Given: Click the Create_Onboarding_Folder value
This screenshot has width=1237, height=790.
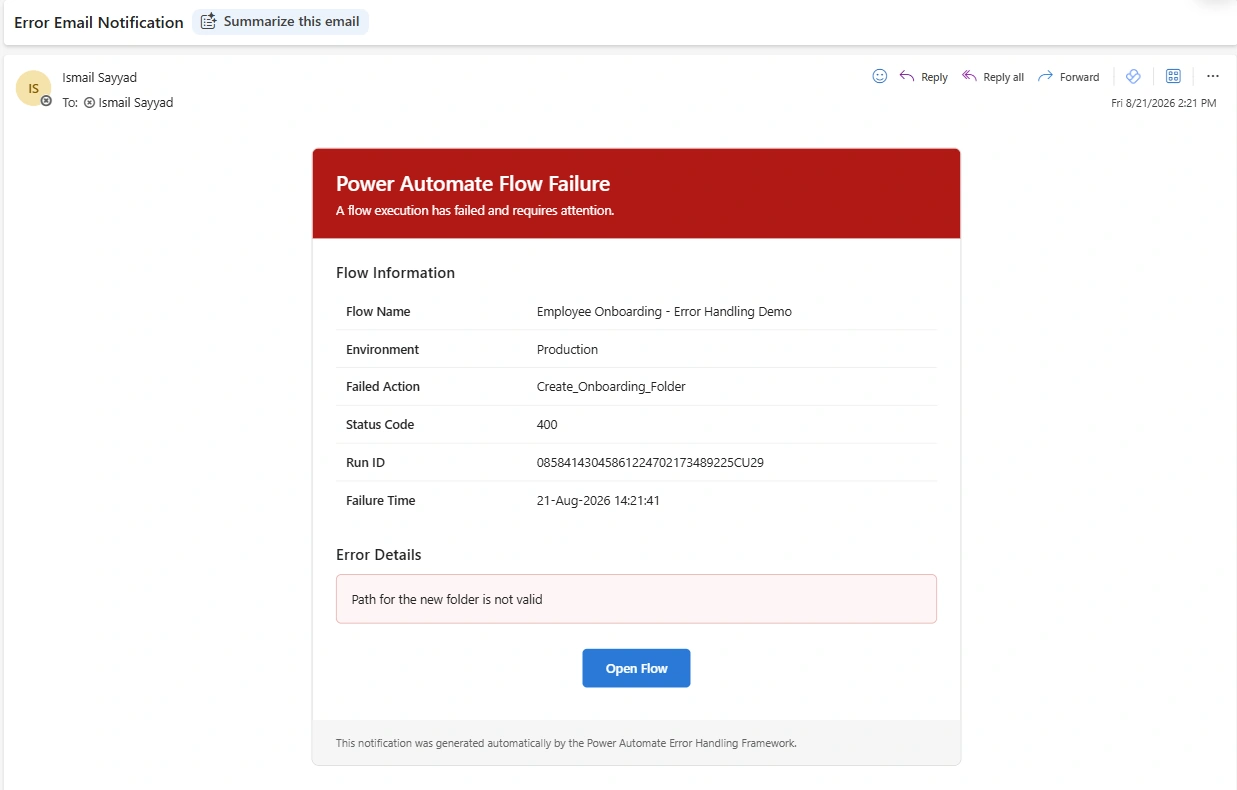Looking at the screenshot, I should coord(611,387).
